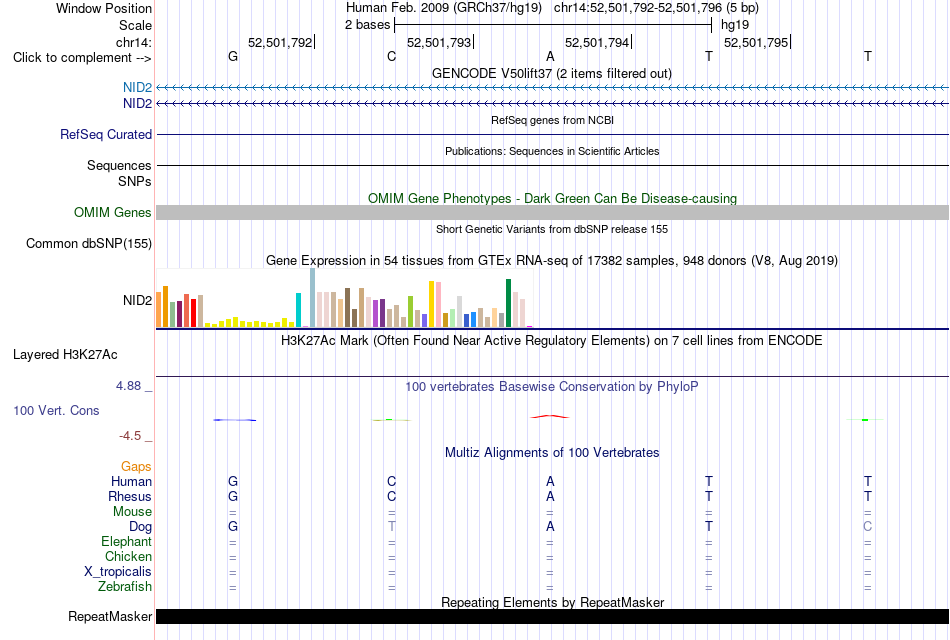Open 'Short Genetic Variants from dbSNP release 155' title
Viewport: 950px width, 640px height.
coord(552,229)
